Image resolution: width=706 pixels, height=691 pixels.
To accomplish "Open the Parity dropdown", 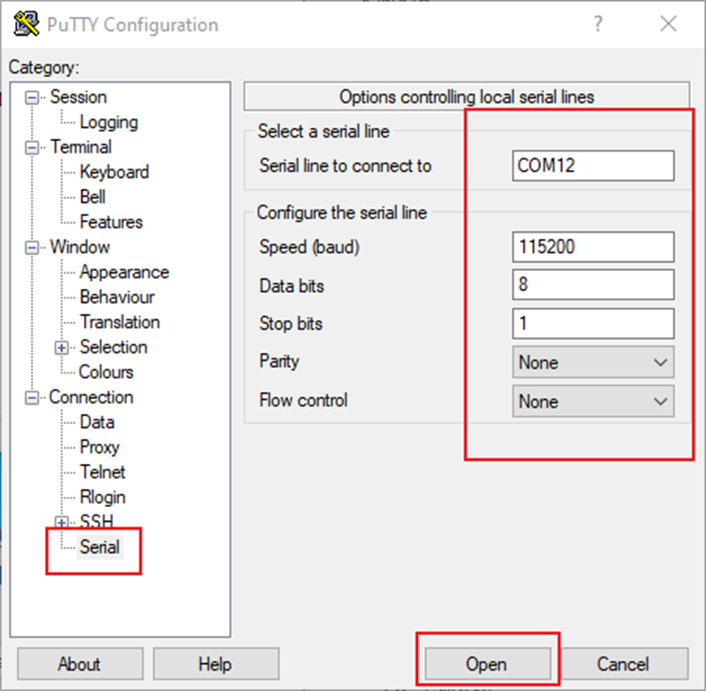I will (593, 362).
